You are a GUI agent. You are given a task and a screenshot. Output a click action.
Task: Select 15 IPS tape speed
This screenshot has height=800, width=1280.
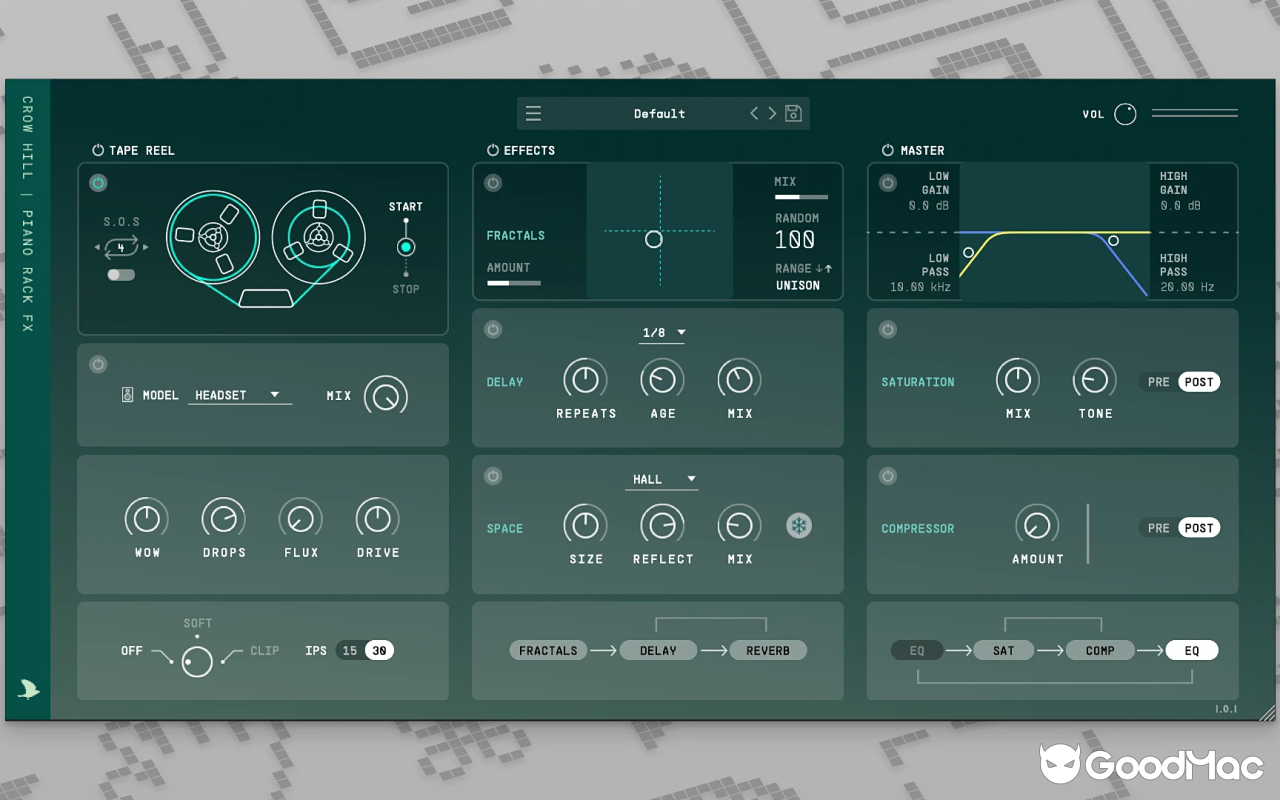coord(350,651)
